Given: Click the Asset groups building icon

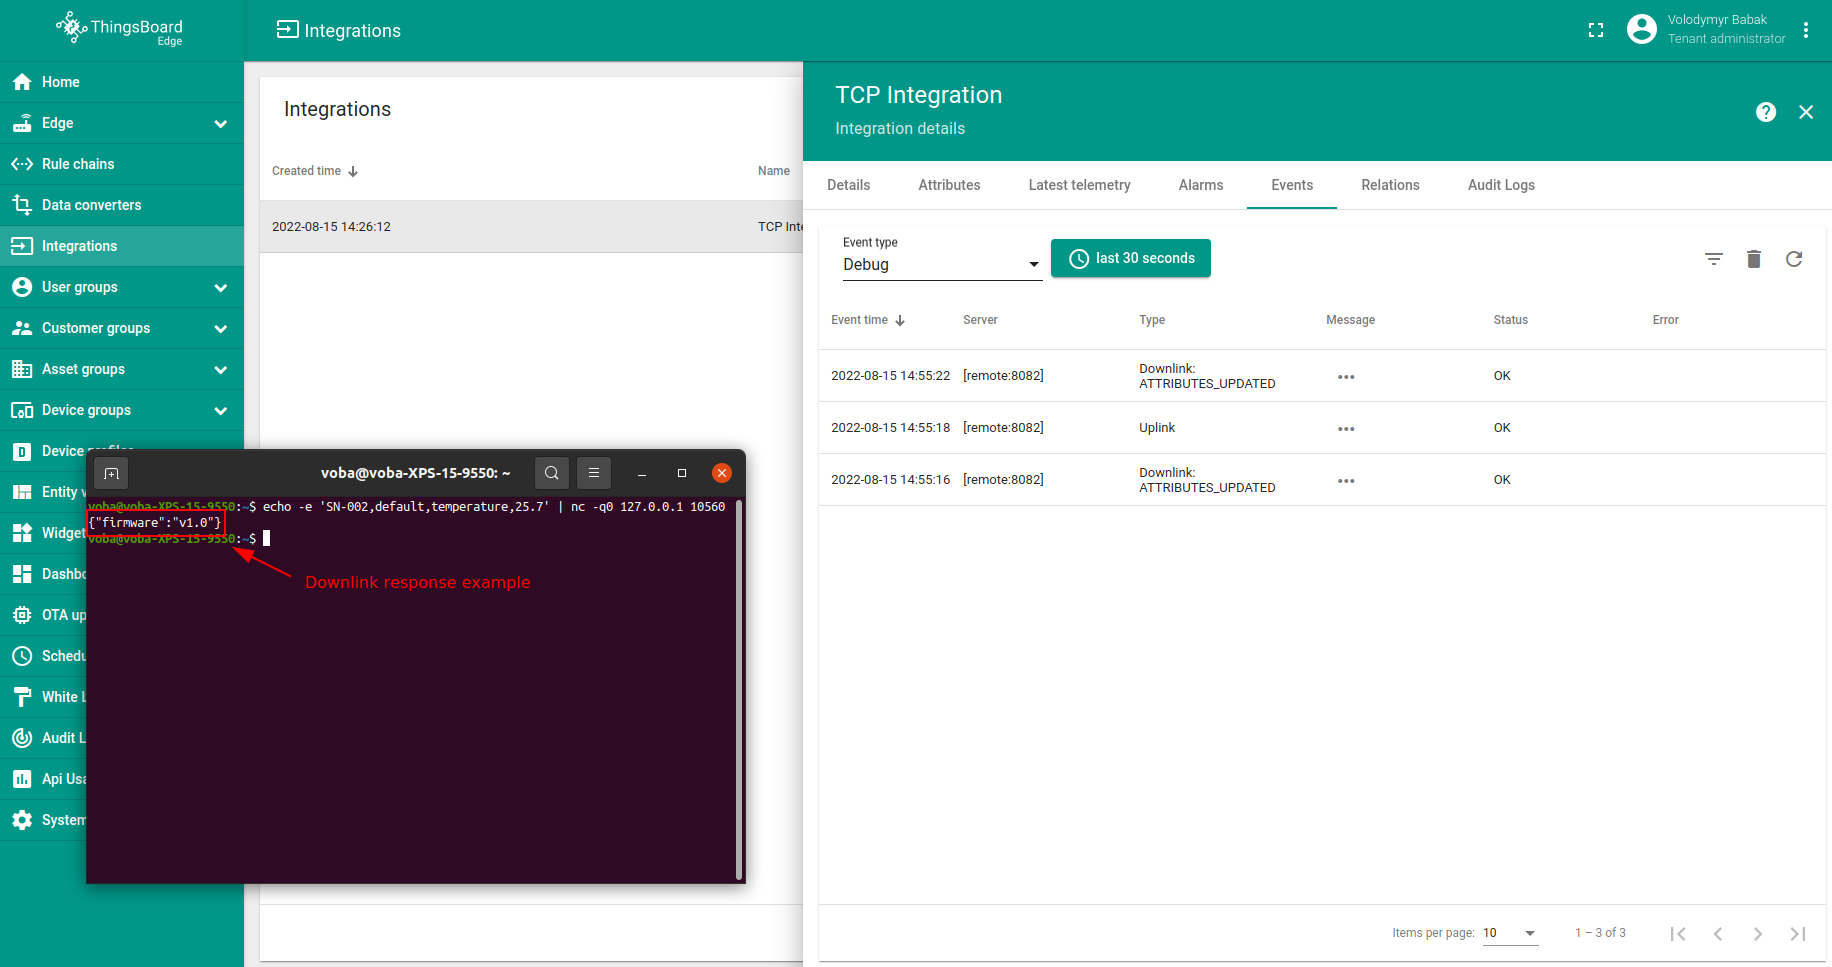Looking at the screenshot, I should 22,369.
